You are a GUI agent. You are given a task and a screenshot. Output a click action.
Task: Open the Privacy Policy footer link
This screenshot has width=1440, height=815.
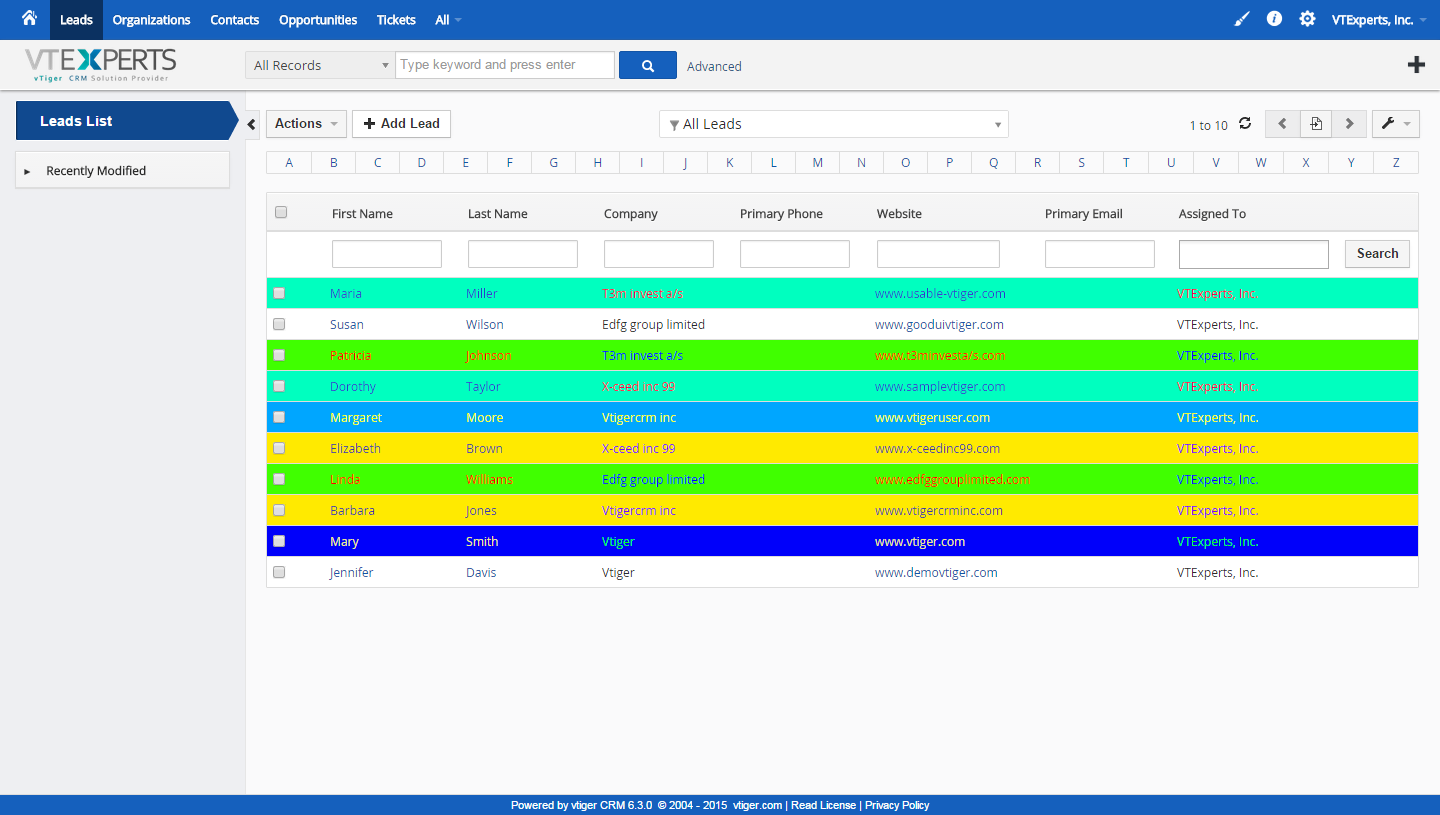897,805
